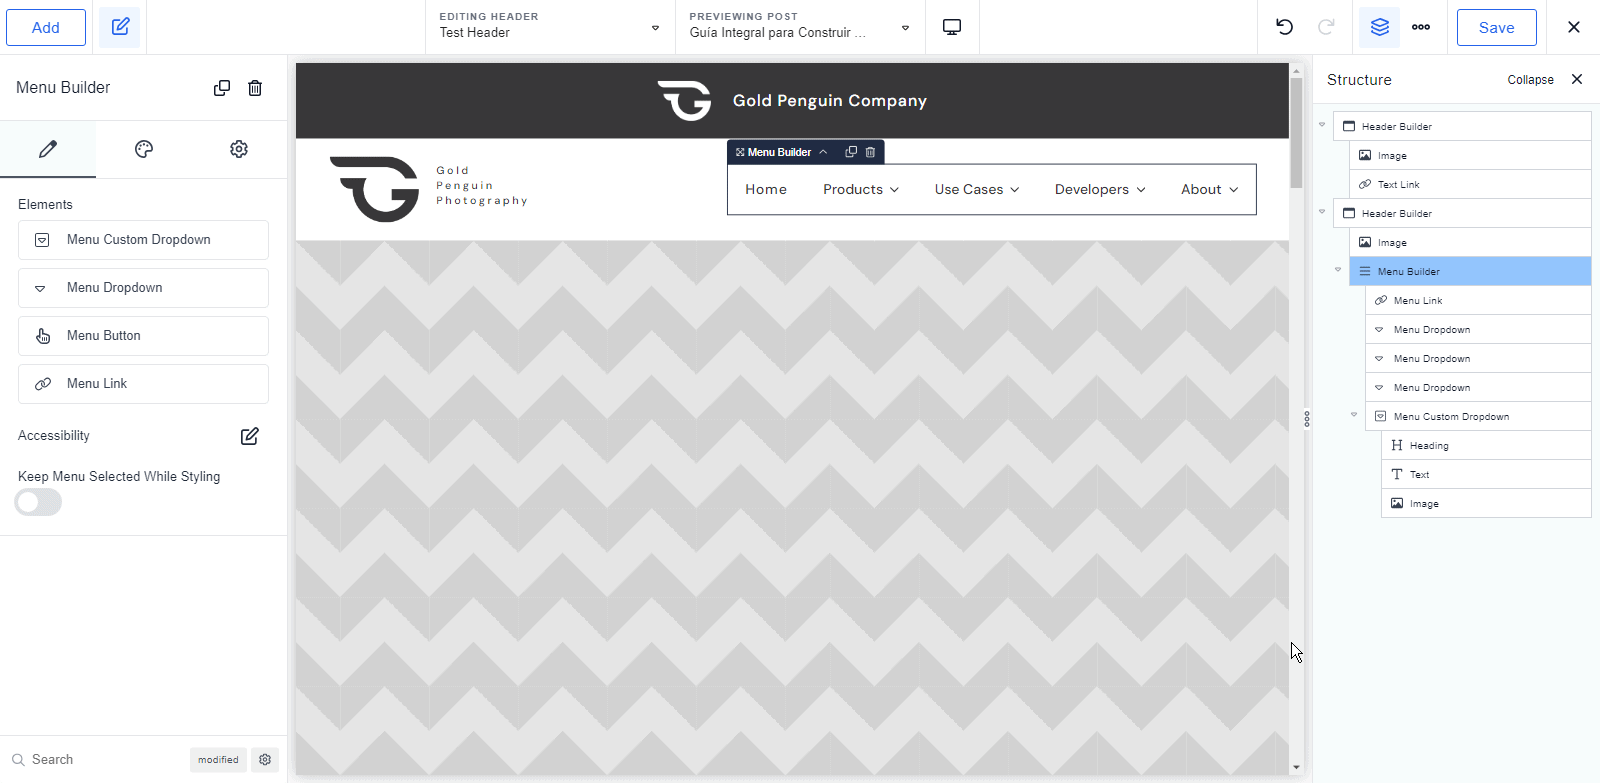Select parent using the canvas toolbar up arrow

pyautogui.click(x=823, y=152)
